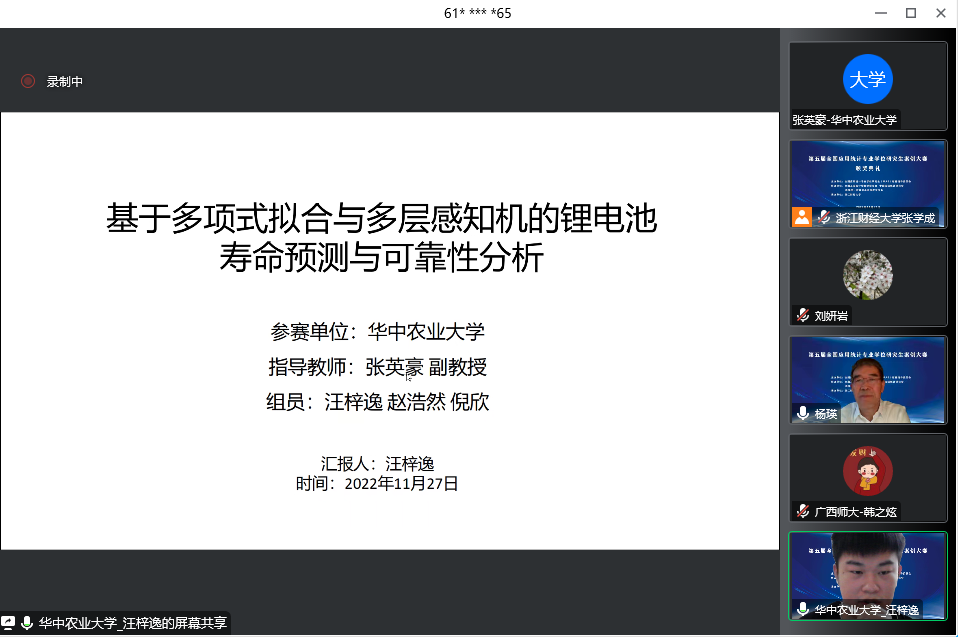The image size is (958, 637).
Task: Click the screen share icon at bottom-left
Action: click(9, 623)
